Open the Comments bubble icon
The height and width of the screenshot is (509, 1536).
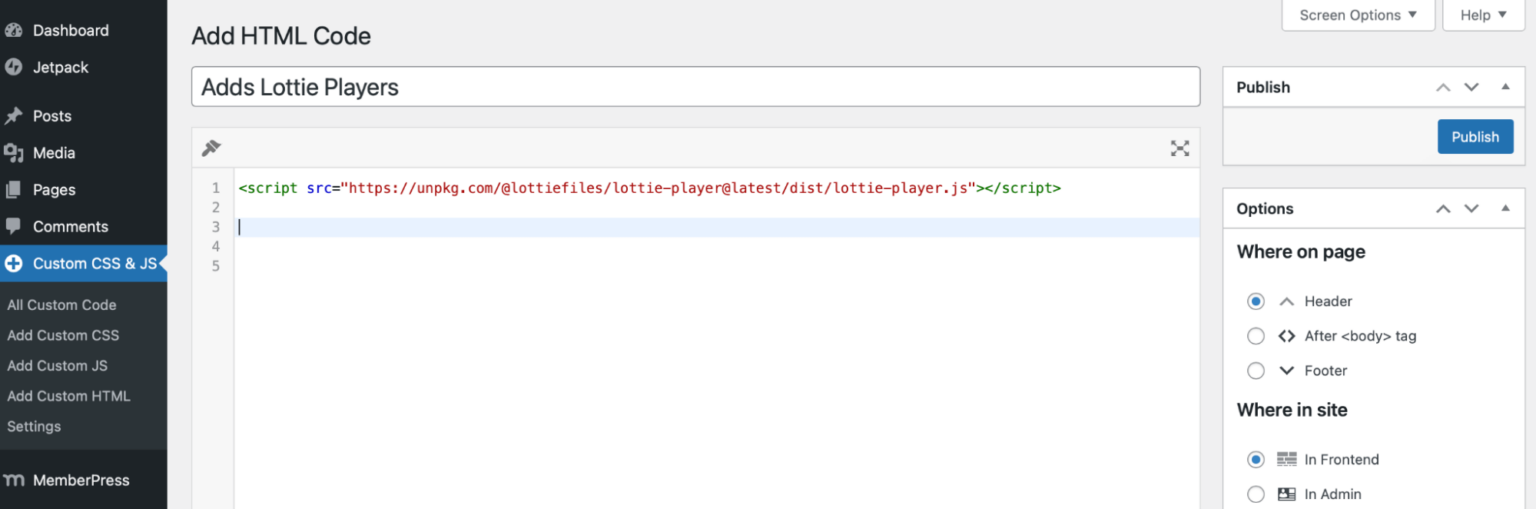pyautogui.click(x=14, y=227)
